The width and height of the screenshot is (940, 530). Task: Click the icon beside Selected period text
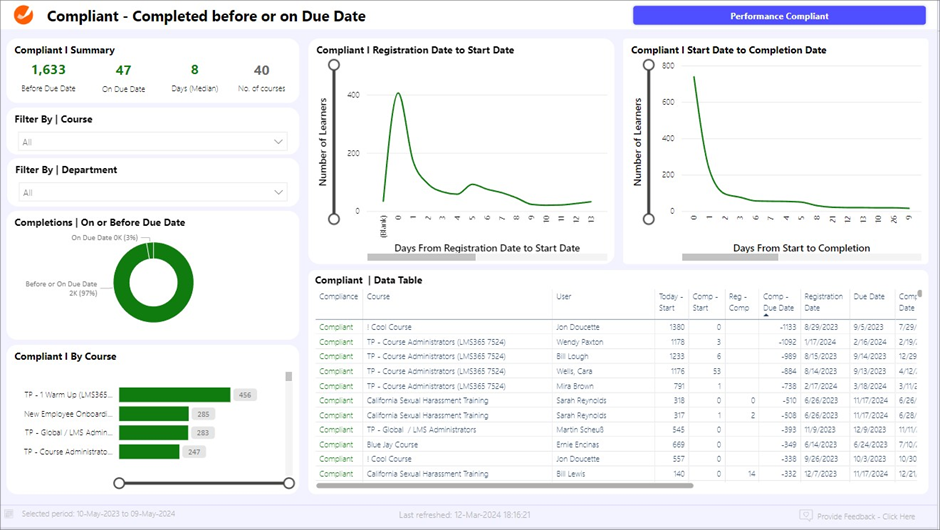click(x=9, y=516)
